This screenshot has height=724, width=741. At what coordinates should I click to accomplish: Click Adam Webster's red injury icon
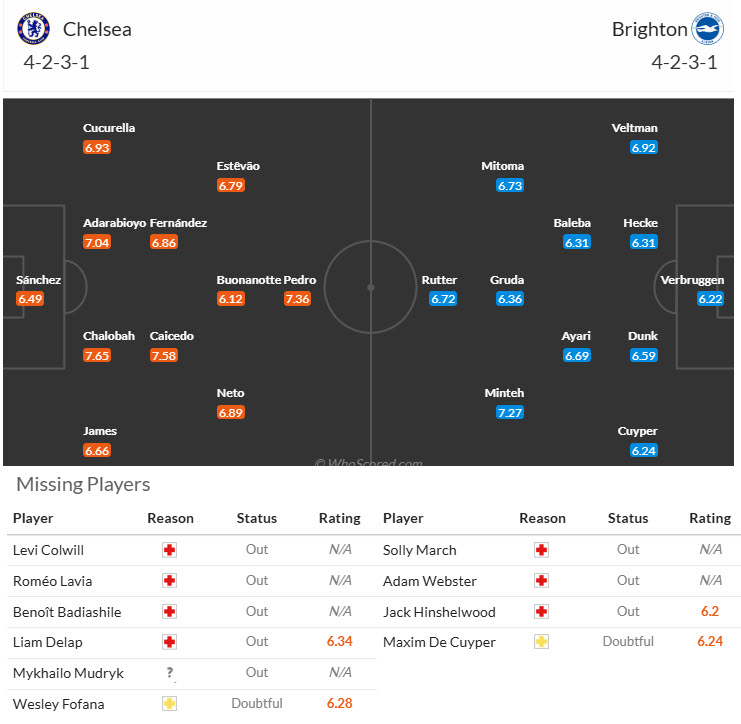(x=542, y=581)
